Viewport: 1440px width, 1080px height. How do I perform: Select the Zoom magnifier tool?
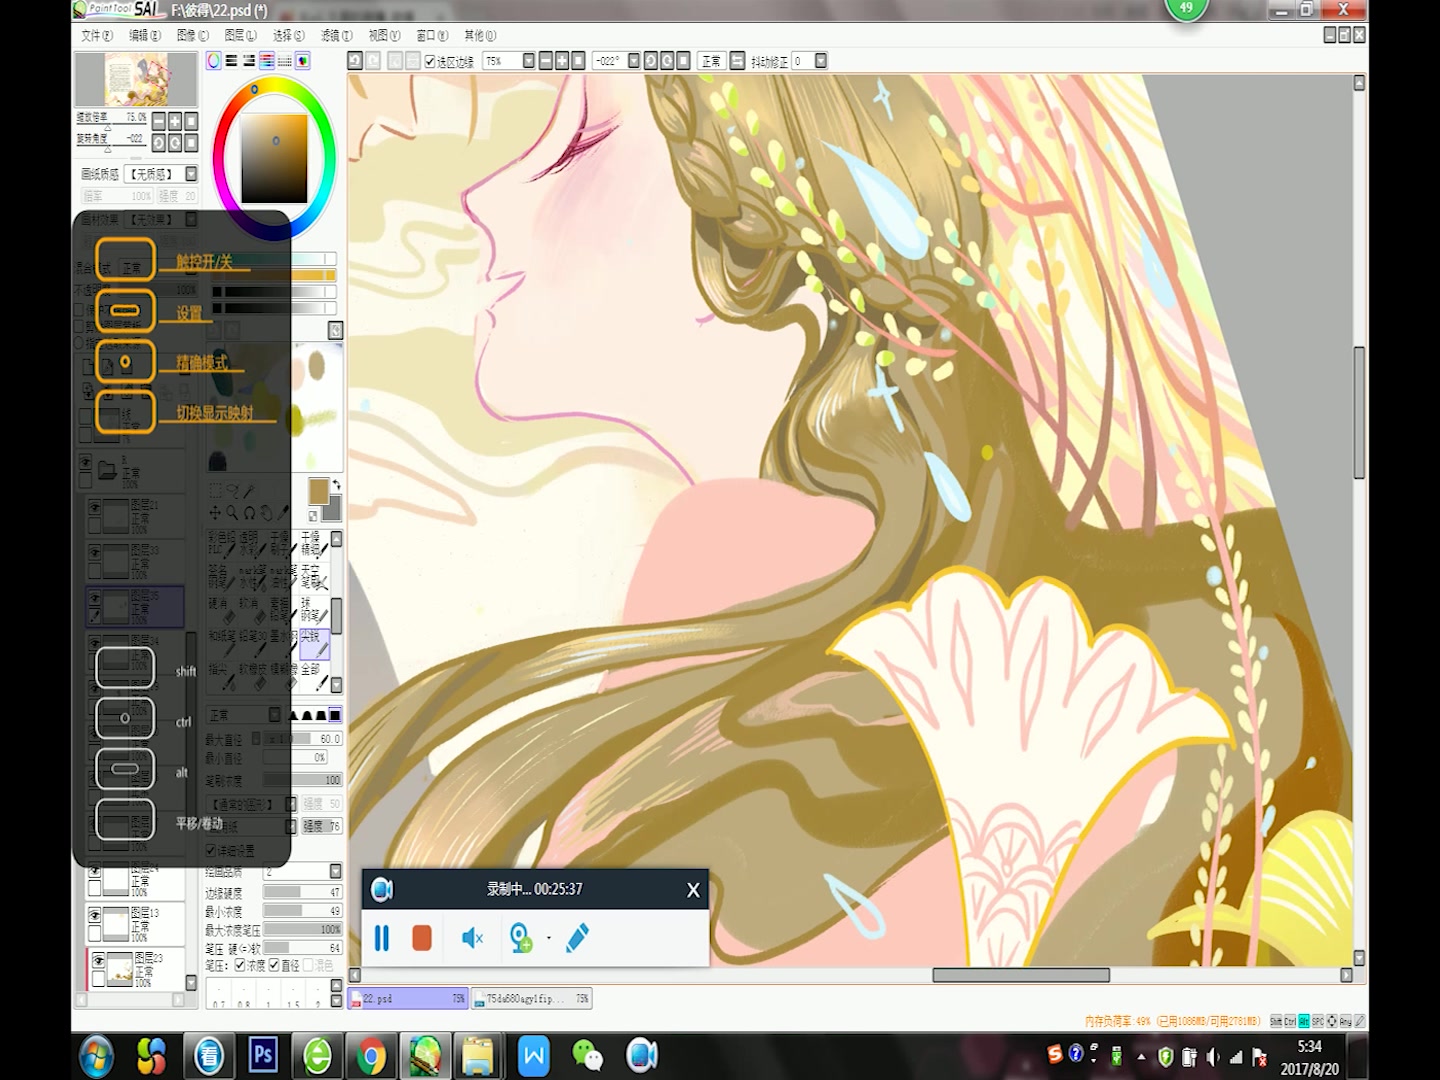click(232, 513)
